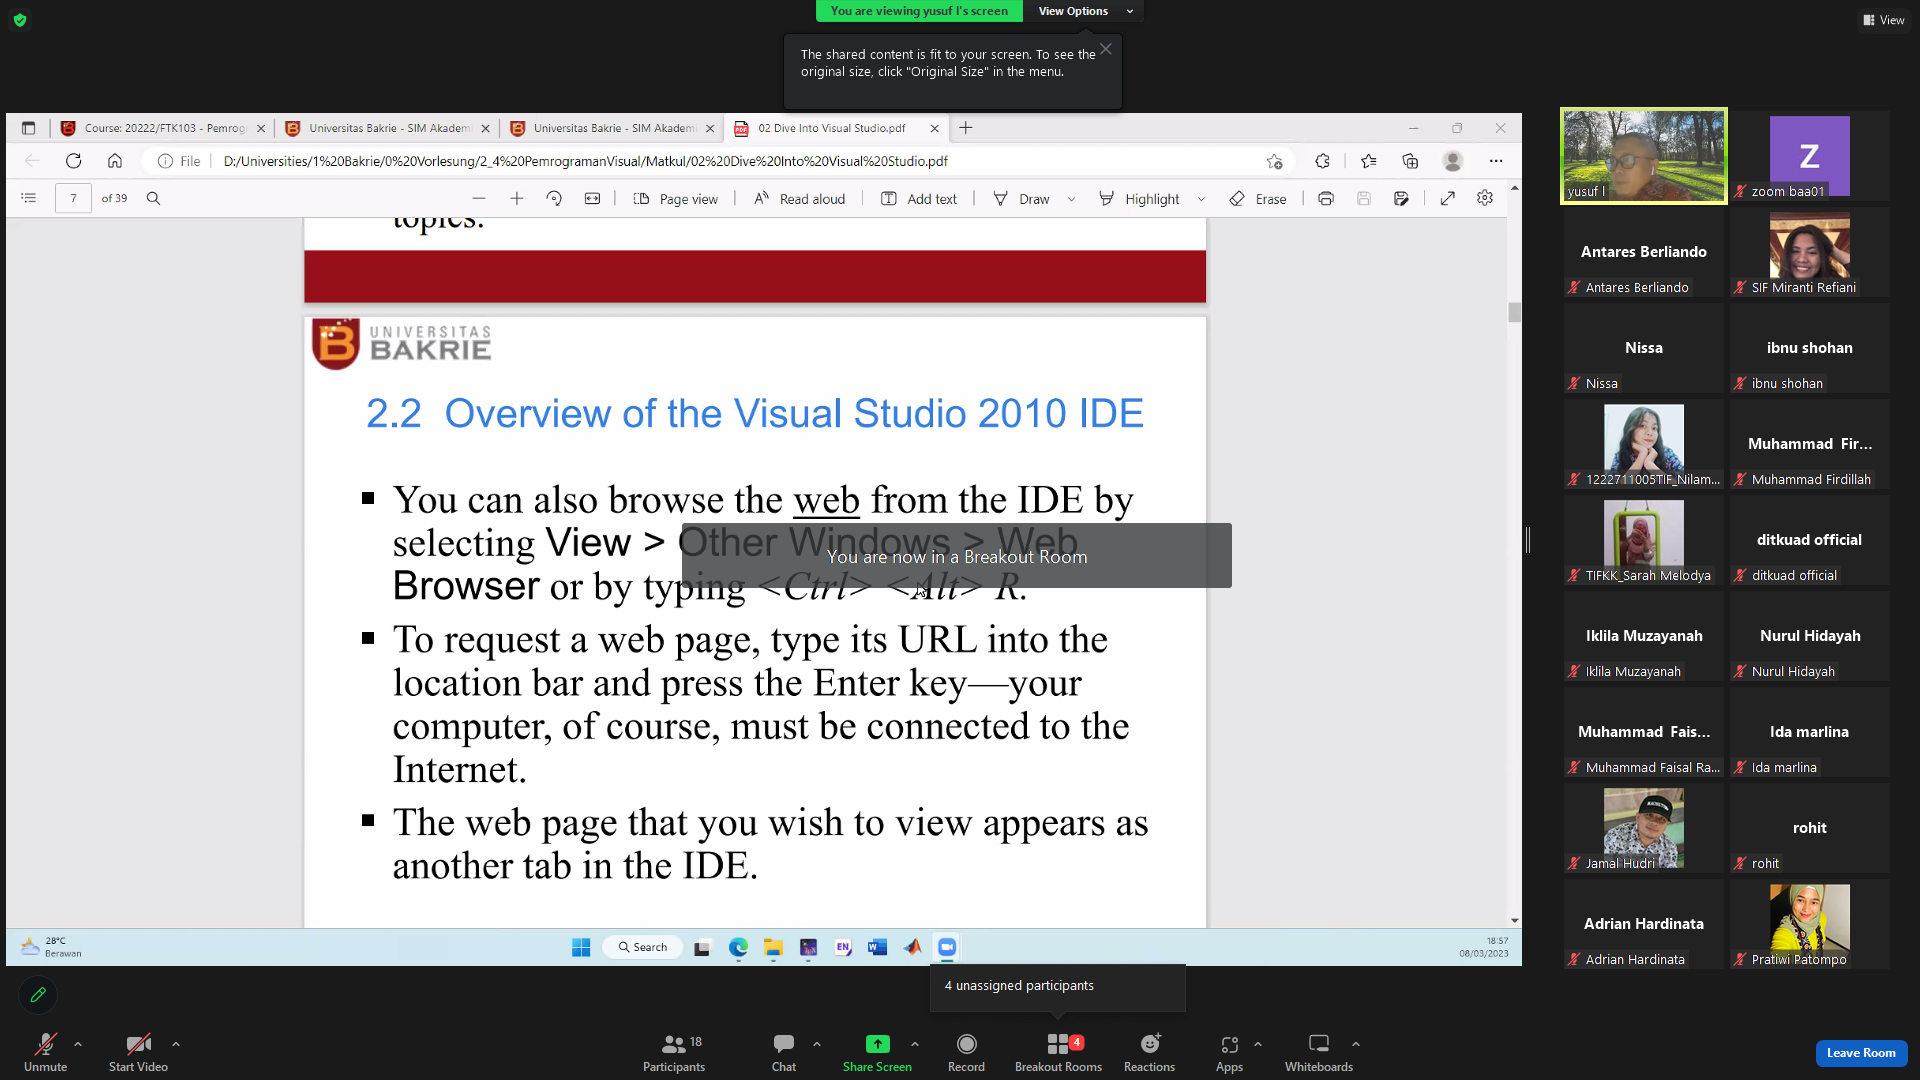Image resolution: width=1920 pixels, height=1080 pixels.
Task: Click Leave Room button
Action: click(x=1861, y=1053)
